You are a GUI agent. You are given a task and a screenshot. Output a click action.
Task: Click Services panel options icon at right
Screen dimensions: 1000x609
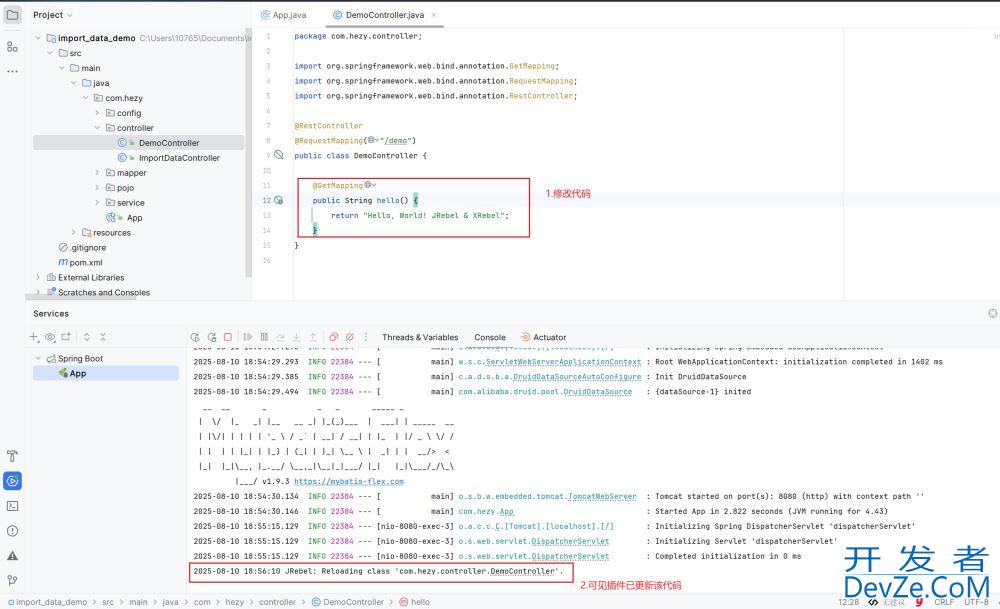pos(993,313)
